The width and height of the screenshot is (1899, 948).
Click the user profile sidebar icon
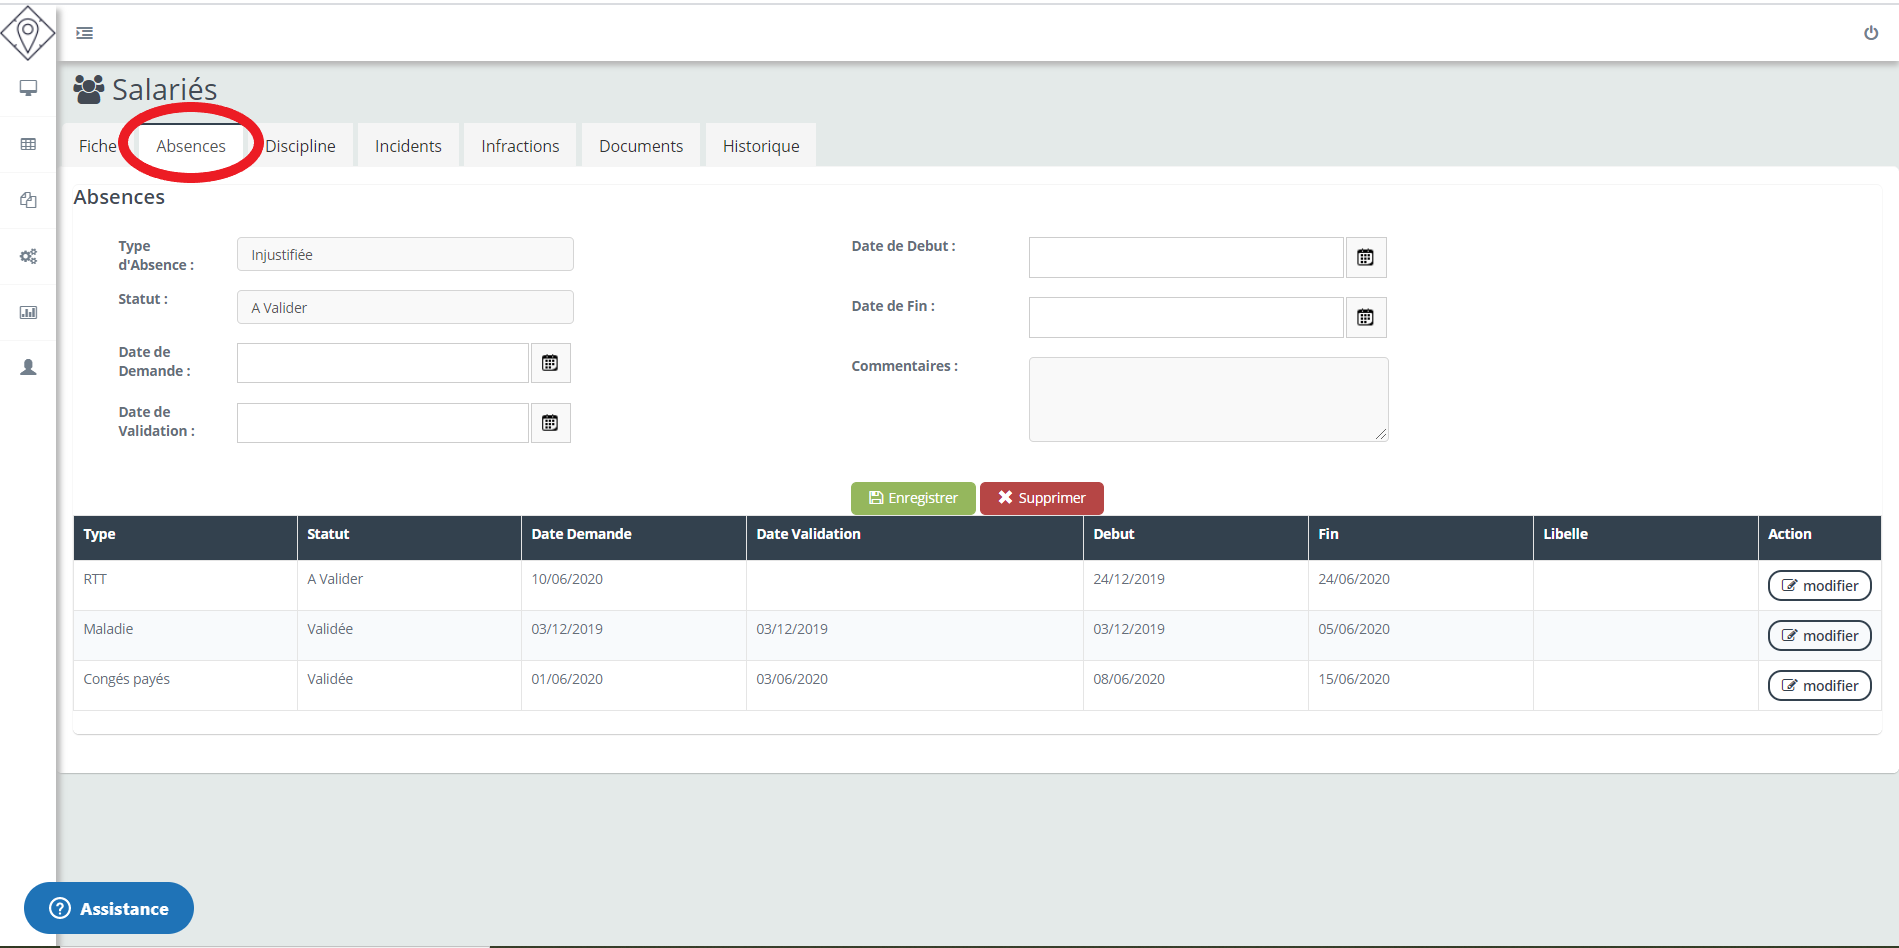click(x=28, y=368)
